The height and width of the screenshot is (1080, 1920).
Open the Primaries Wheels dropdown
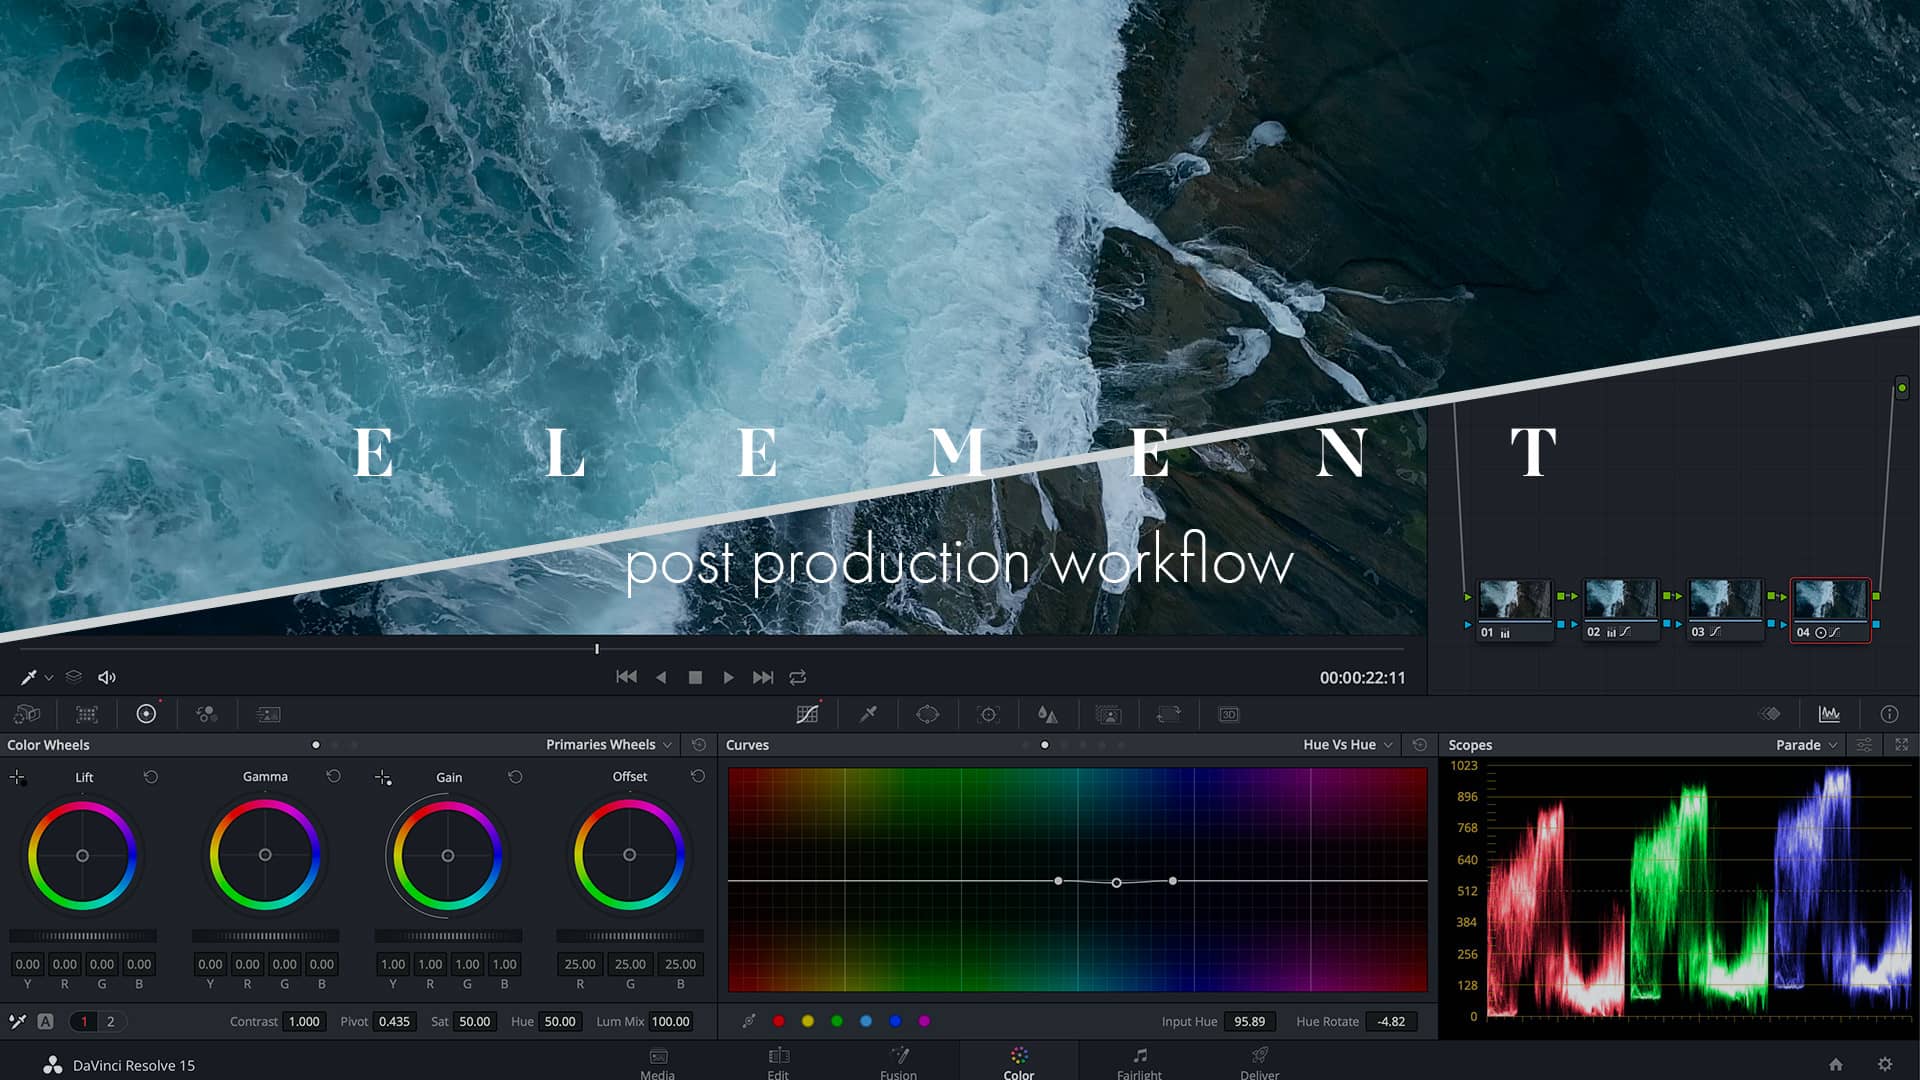click(x=605, y=744)
